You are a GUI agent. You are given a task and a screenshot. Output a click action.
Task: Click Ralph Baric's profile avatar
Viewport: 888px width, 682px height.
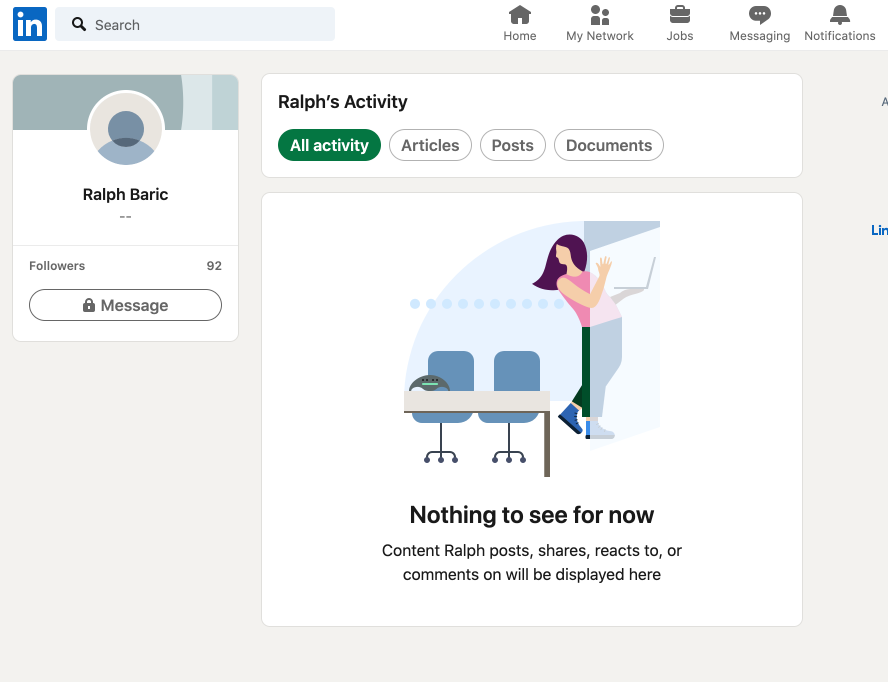pos(126,129)
